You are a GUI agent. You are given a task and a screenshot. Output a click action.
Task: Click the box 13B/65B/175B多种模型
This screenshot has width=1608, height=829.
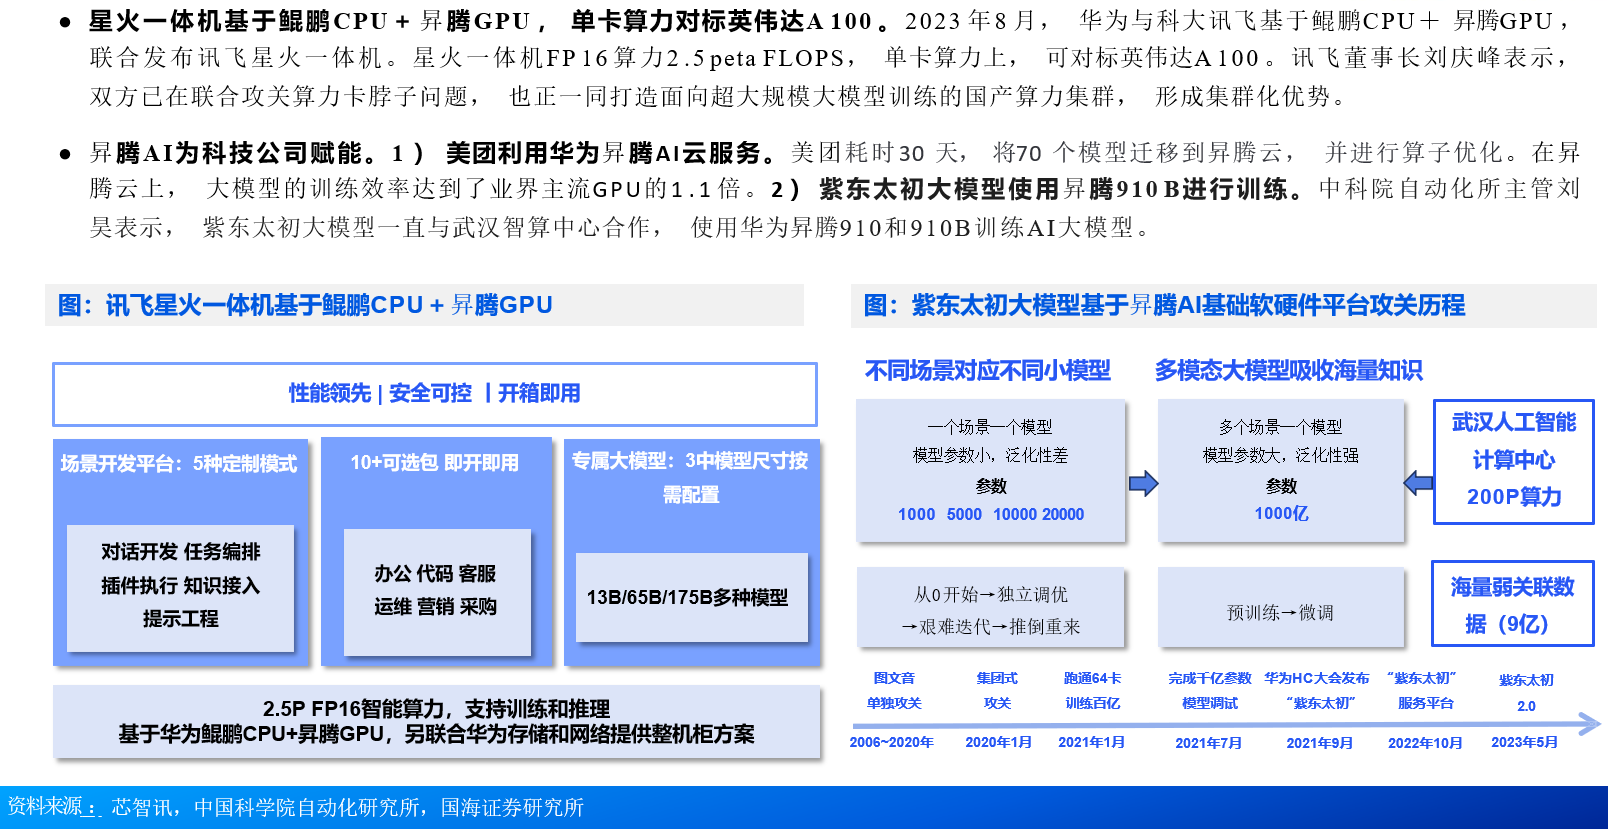pos(691,597)
